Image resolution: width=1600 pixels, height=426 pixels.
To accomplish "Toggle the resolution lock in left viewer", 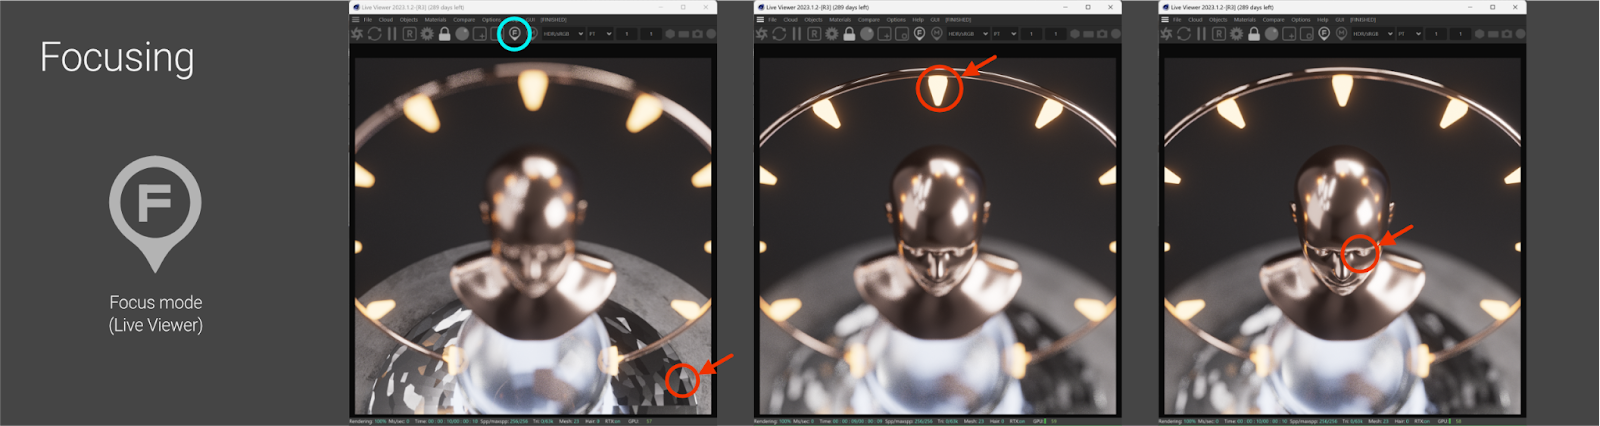I will (x=445, y=34).
